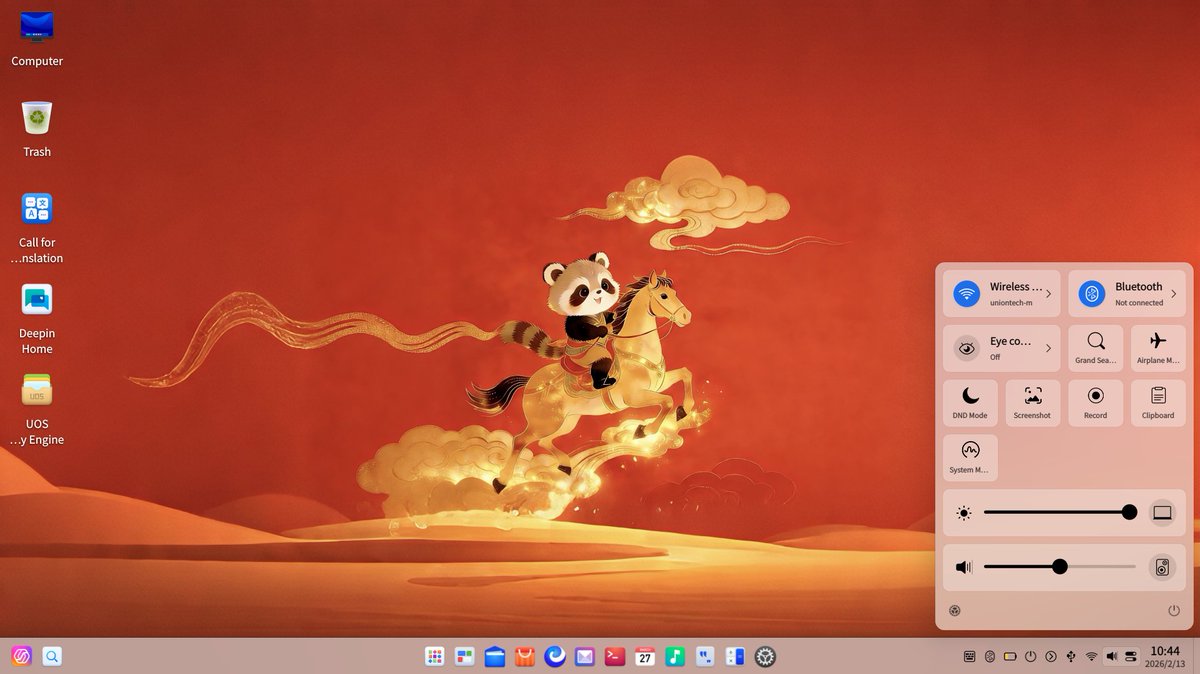Start screen Record from control center
This screenshot has width=1200, height=674.
point(1095,402)
